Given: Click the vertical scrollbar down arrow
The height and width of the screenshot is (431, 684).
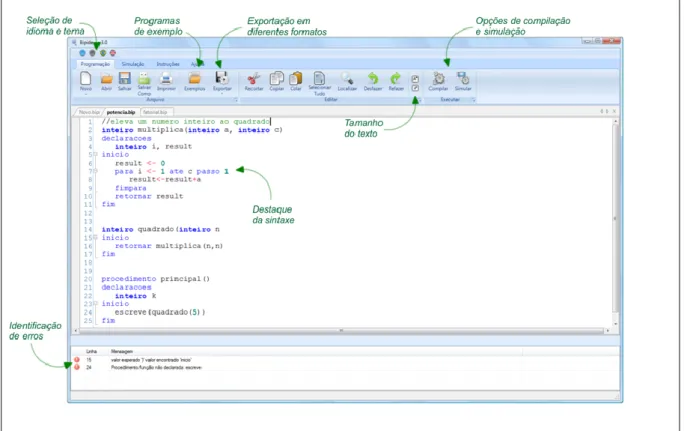Looking at the screenshot, I should pyautogui.click(x=616, y=324).
